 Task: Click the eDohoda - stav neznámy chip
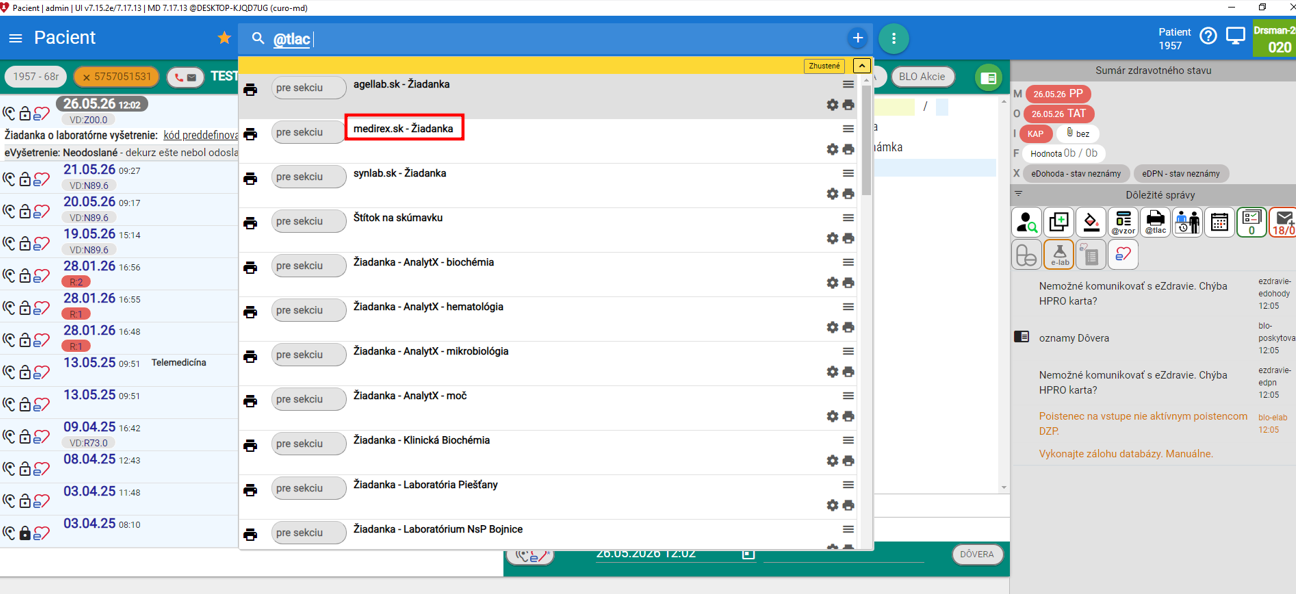(1076, 173)
